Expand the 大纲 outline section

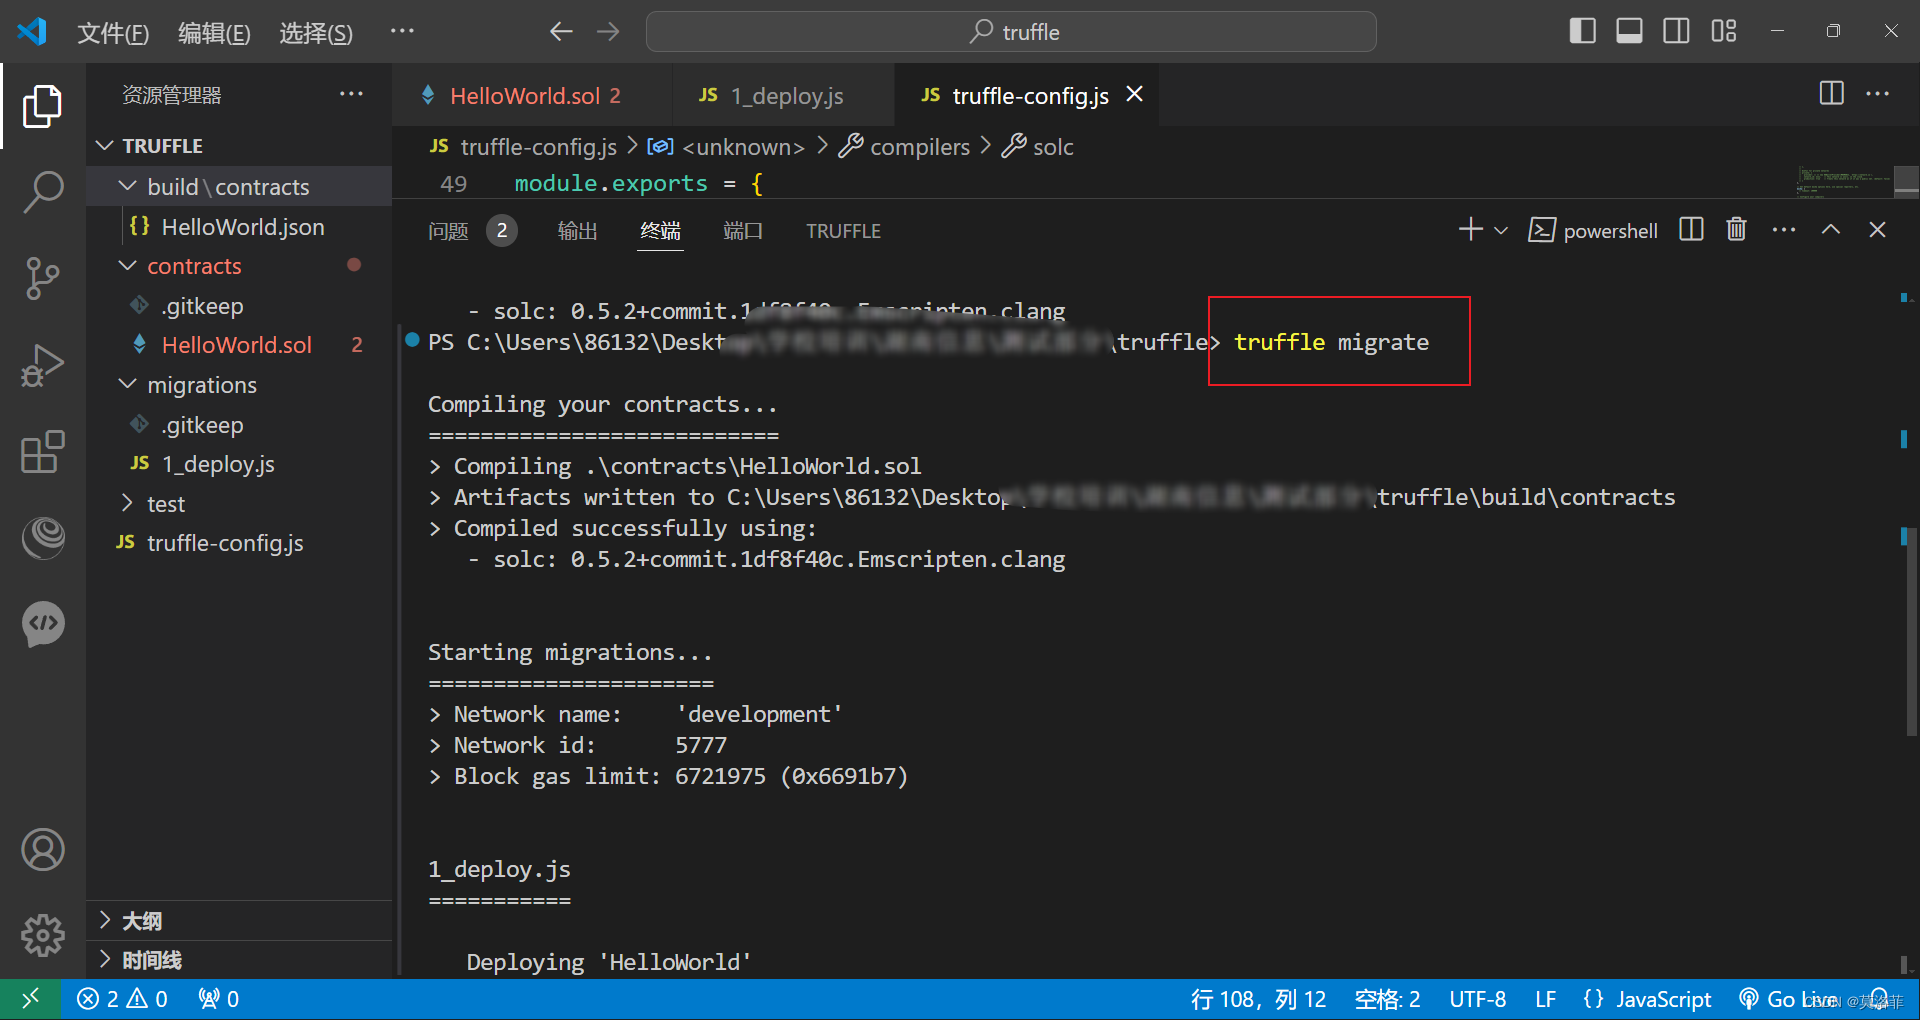(x=240, y=921)
